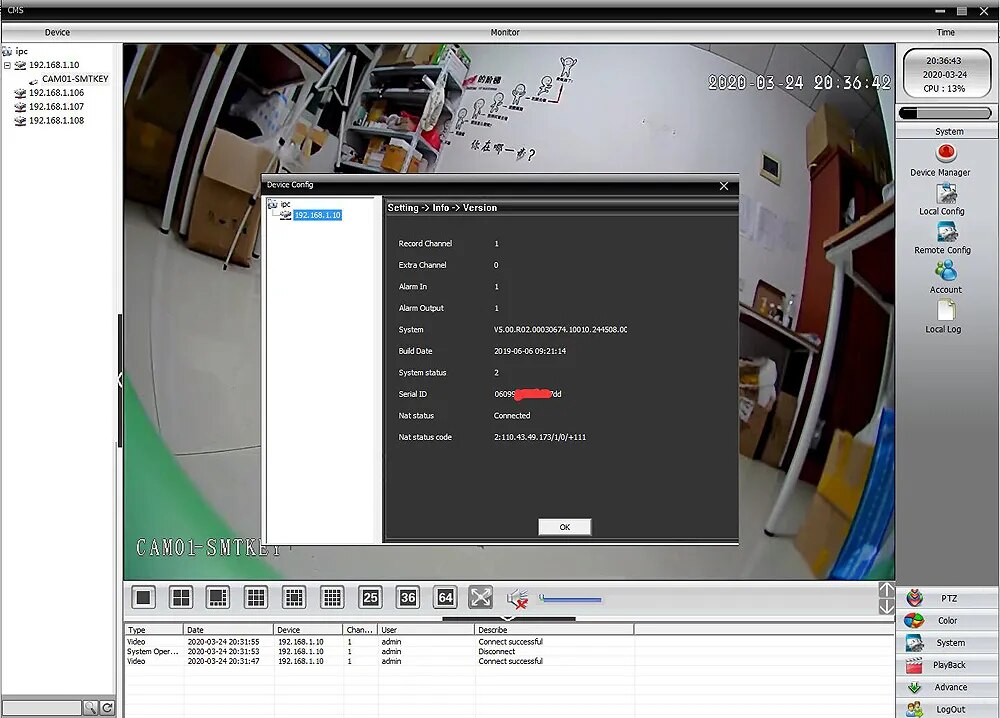Switch to 25-channel view layout
The width and height of the screenshot is (1000, 718).
point(370,597)
